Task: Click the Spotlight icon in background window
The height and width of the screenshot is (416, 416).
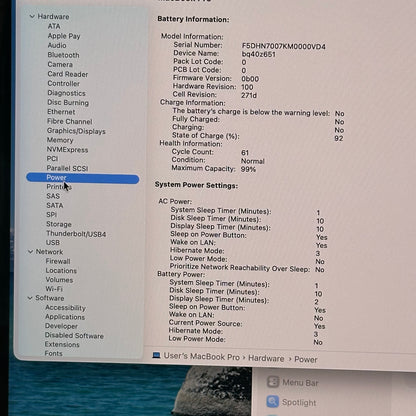Action: click(x=272, y=401)
